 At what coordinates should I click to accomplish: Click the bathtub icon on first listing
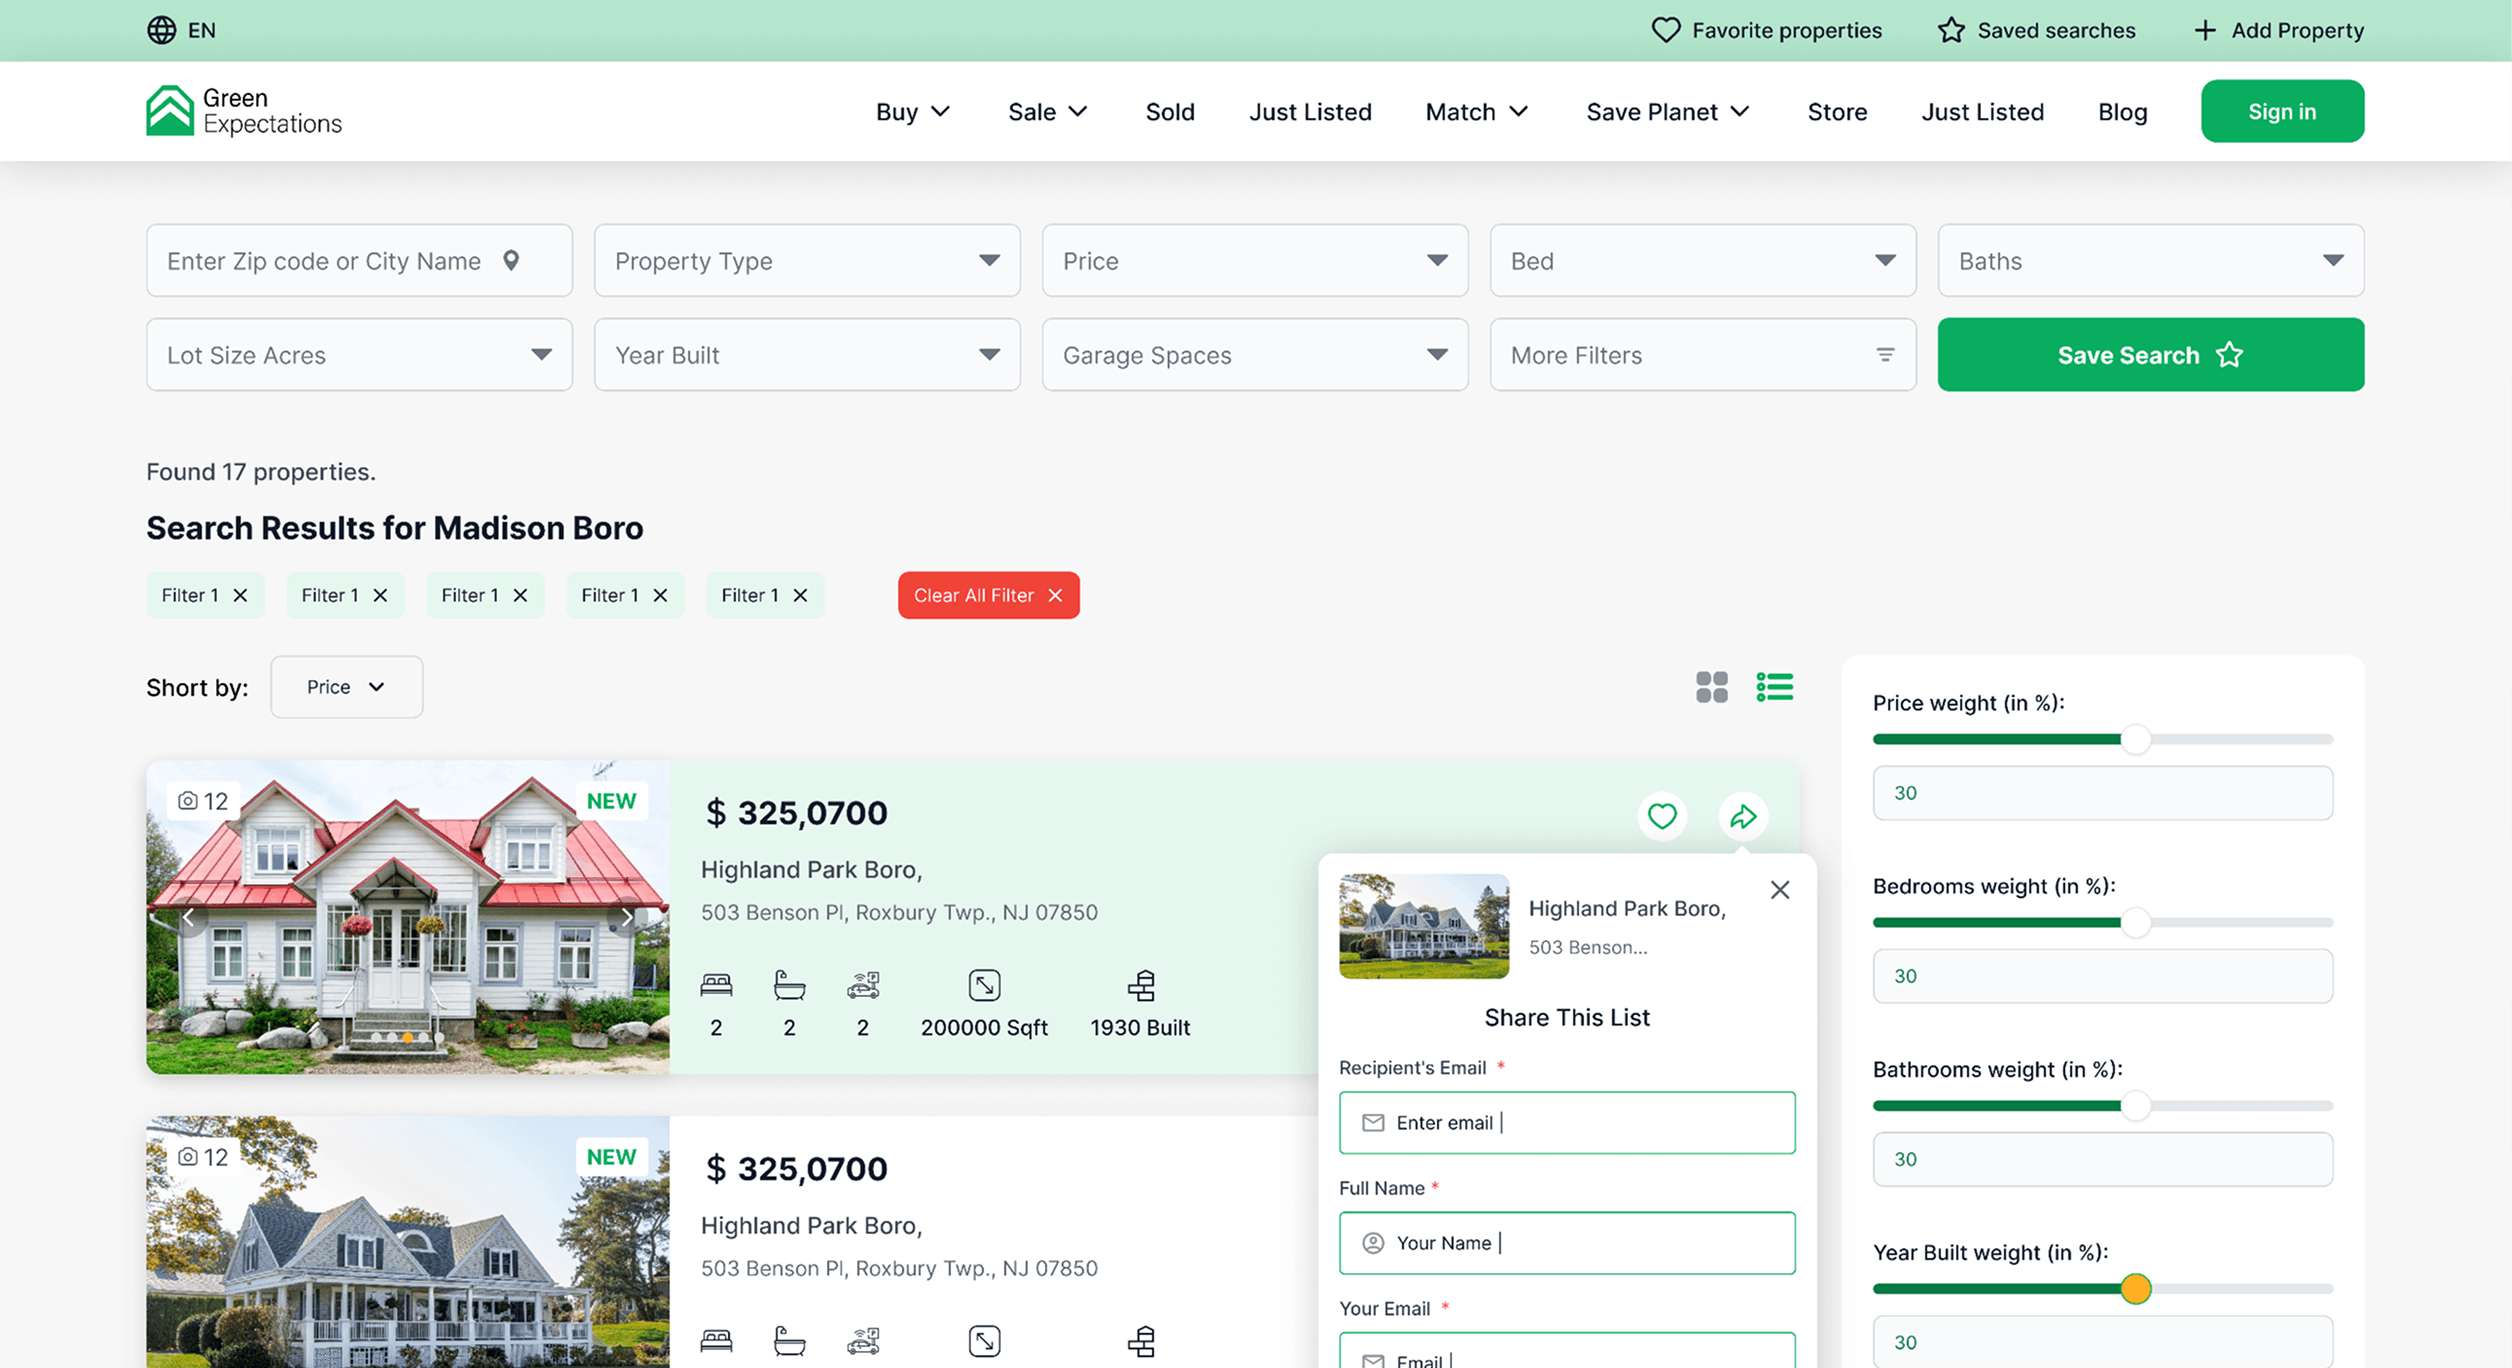tap(789, 986)
